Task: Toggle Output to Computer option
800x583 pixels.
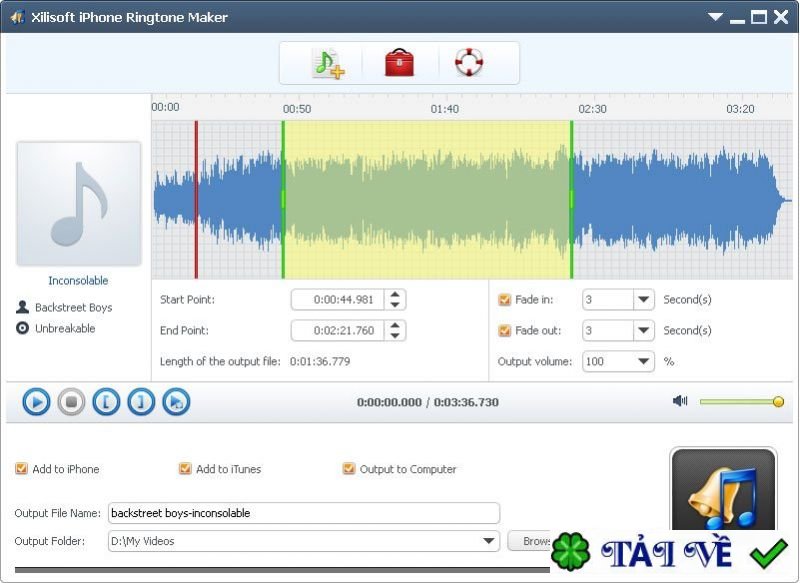Action: point(349,469)
